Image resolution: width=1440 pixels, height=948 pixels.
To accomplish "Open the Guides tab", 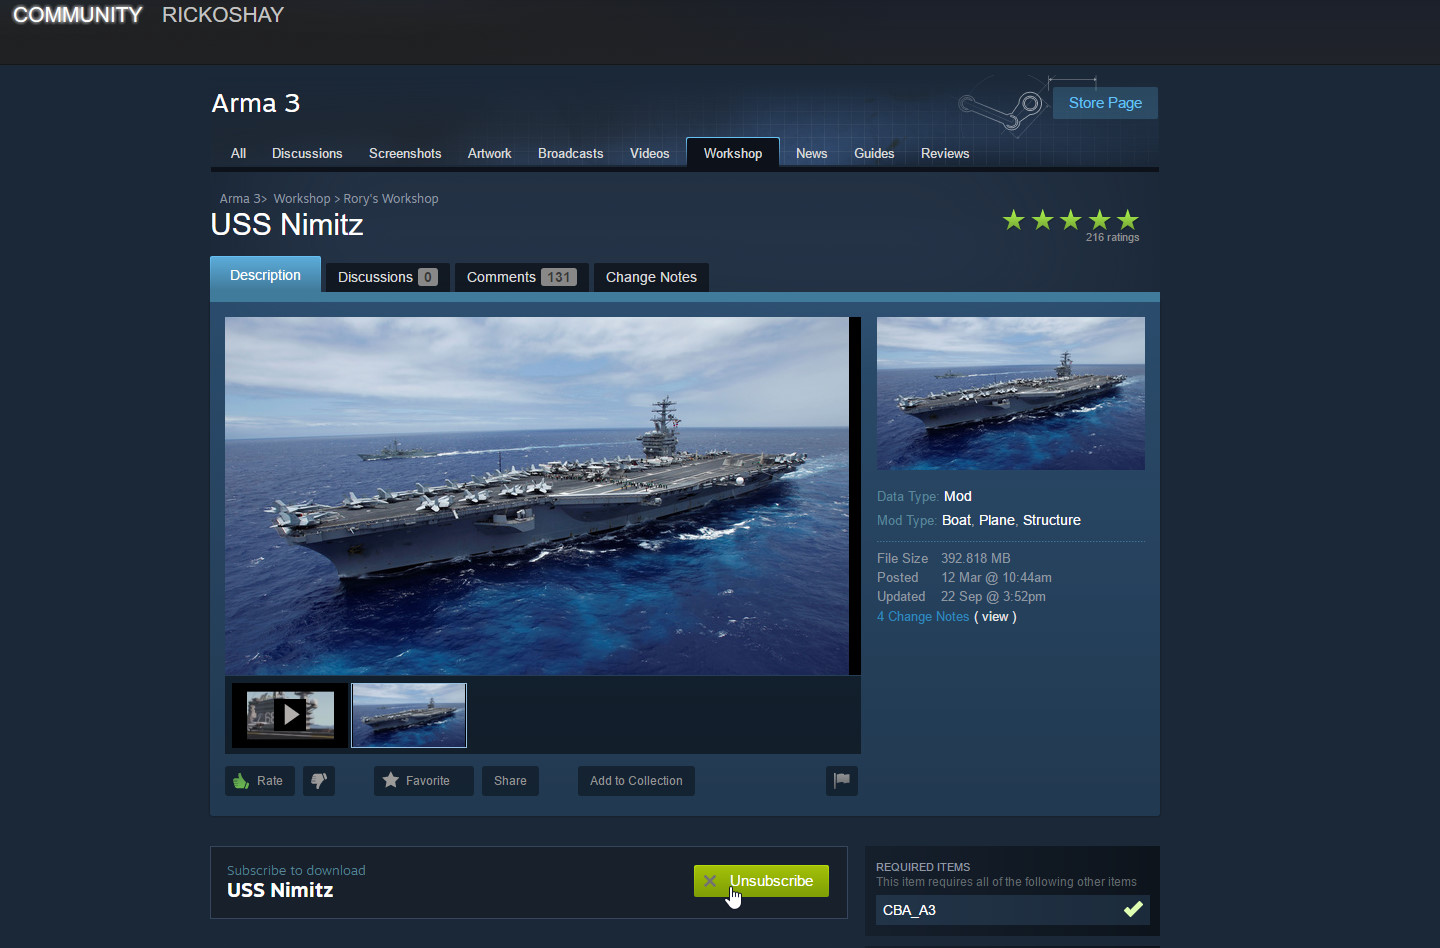I will click(x=874, y=153).
